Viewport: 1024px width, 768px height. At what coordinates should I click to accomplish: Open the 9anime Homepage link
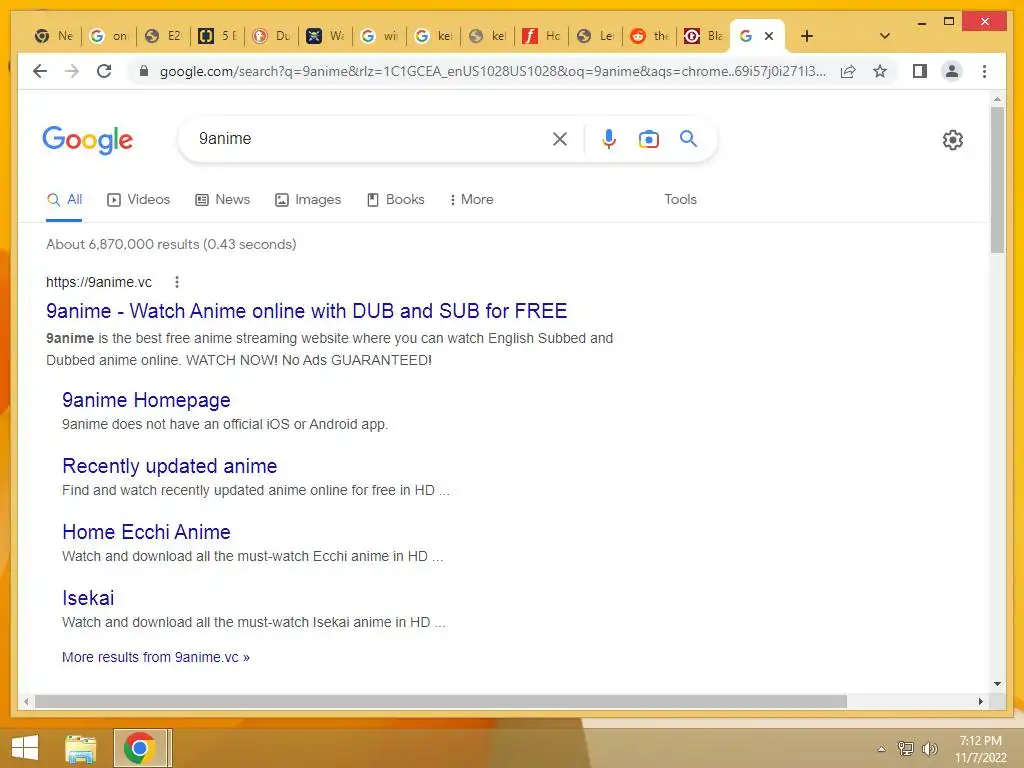(x=146, y=400)
